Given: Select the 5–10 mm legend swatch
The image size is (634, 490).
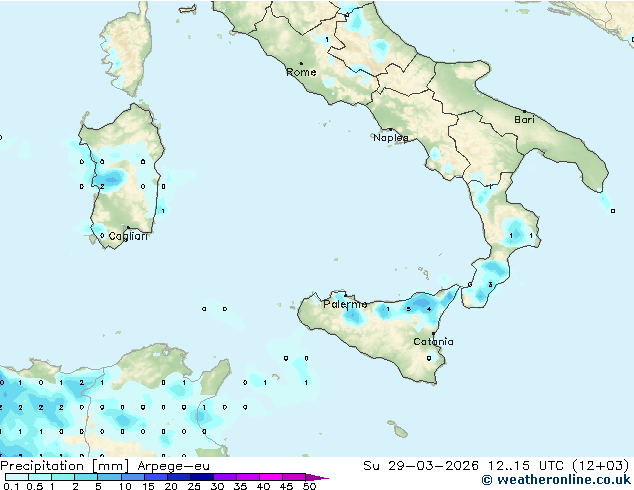Looking at the screenshot, I should click(109, 477).
